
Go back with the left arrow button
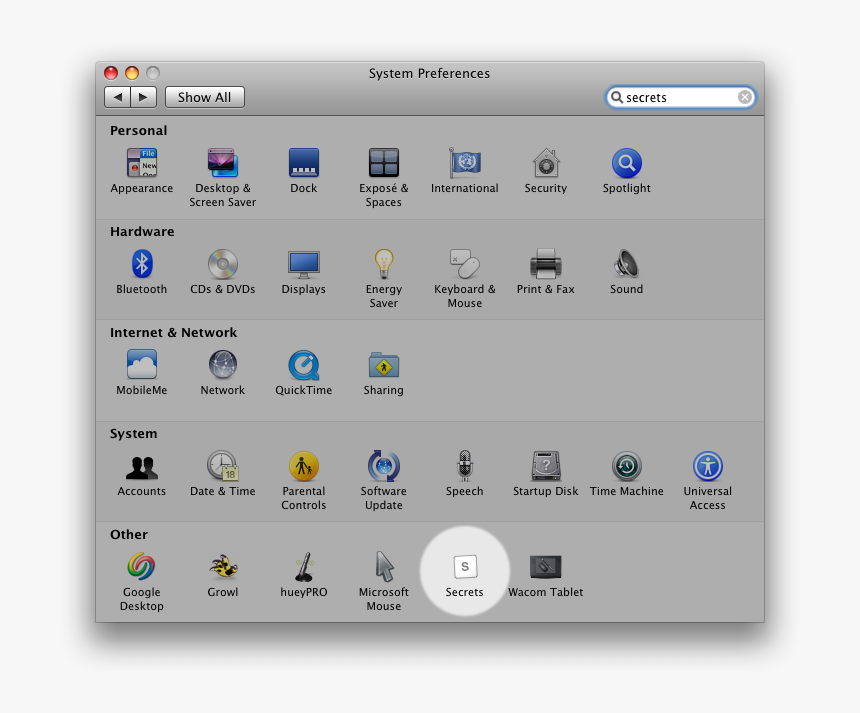pos(117,97)
